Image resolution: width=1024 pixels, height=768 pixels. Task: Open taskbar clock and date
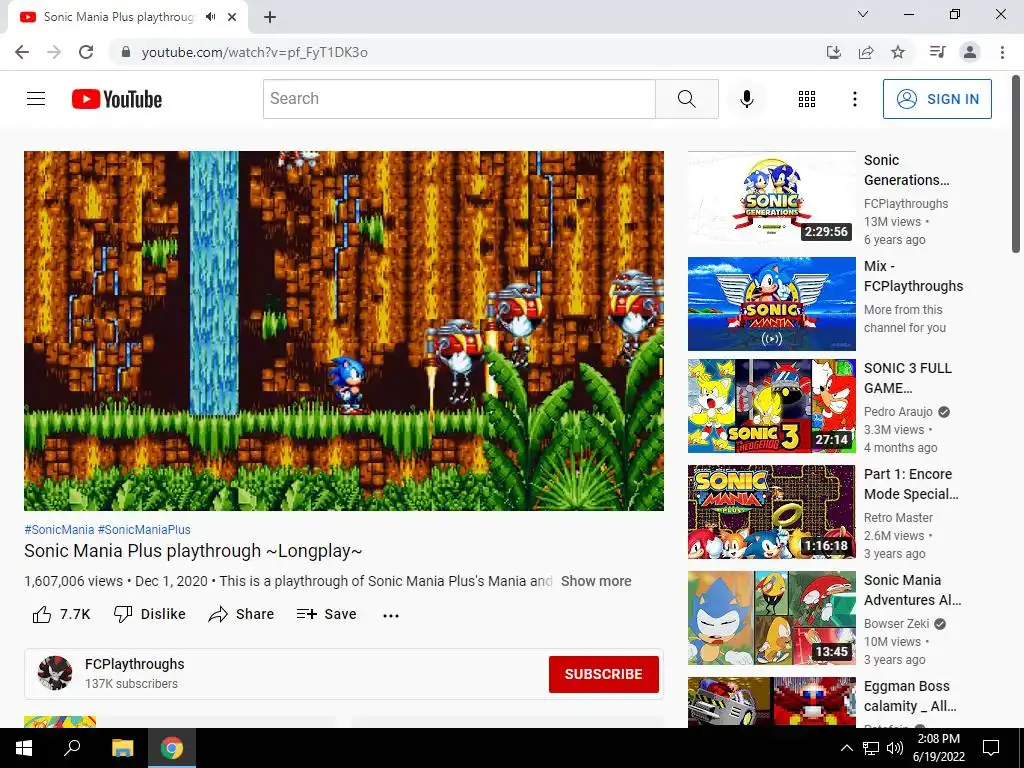938,748
